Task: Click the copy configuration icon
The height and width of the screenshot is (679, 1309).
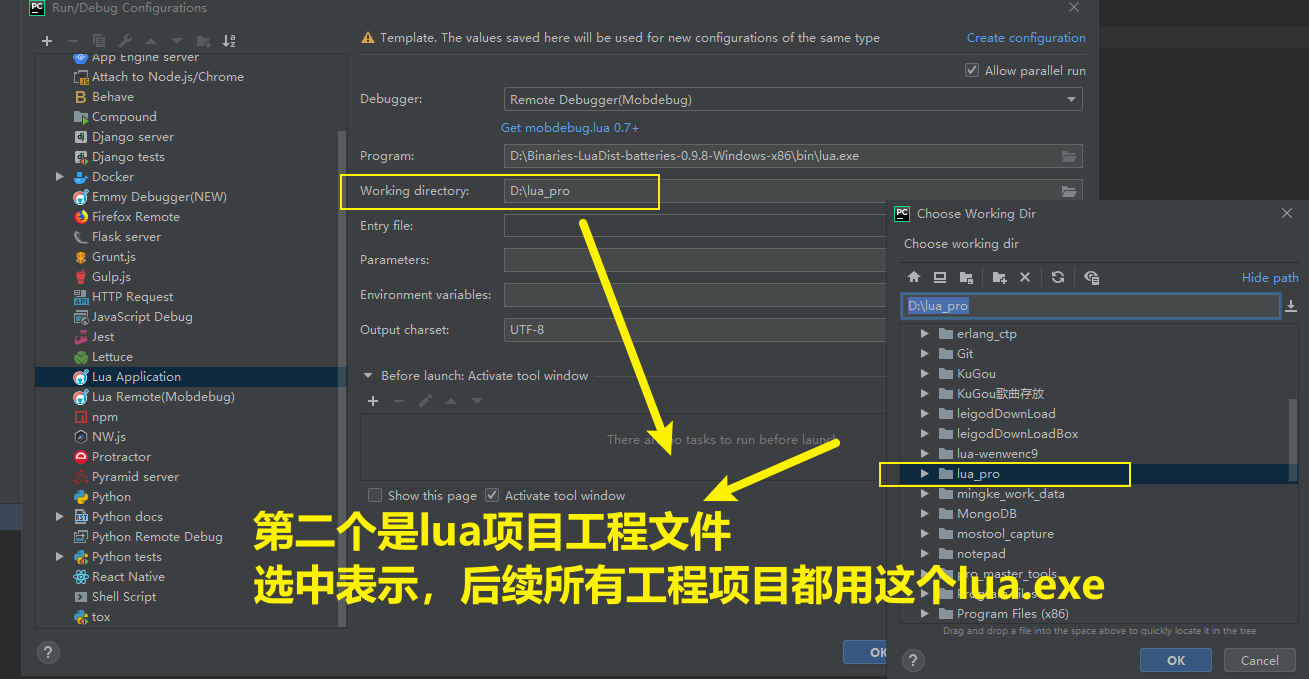Action: (100, 41)
